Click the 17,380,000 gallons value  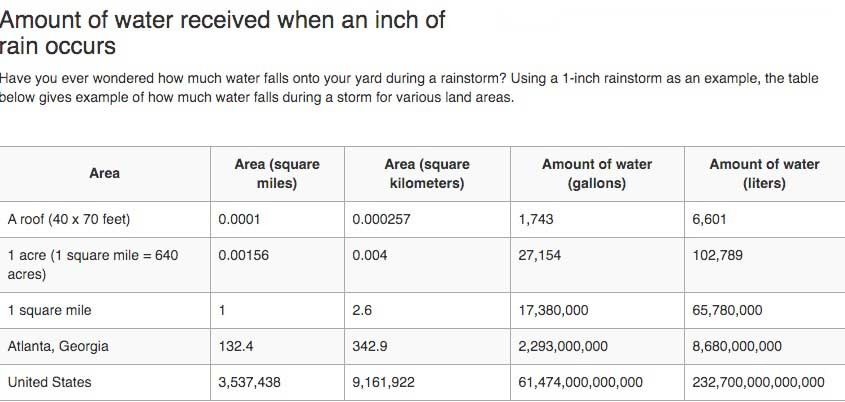click(553, 310)
